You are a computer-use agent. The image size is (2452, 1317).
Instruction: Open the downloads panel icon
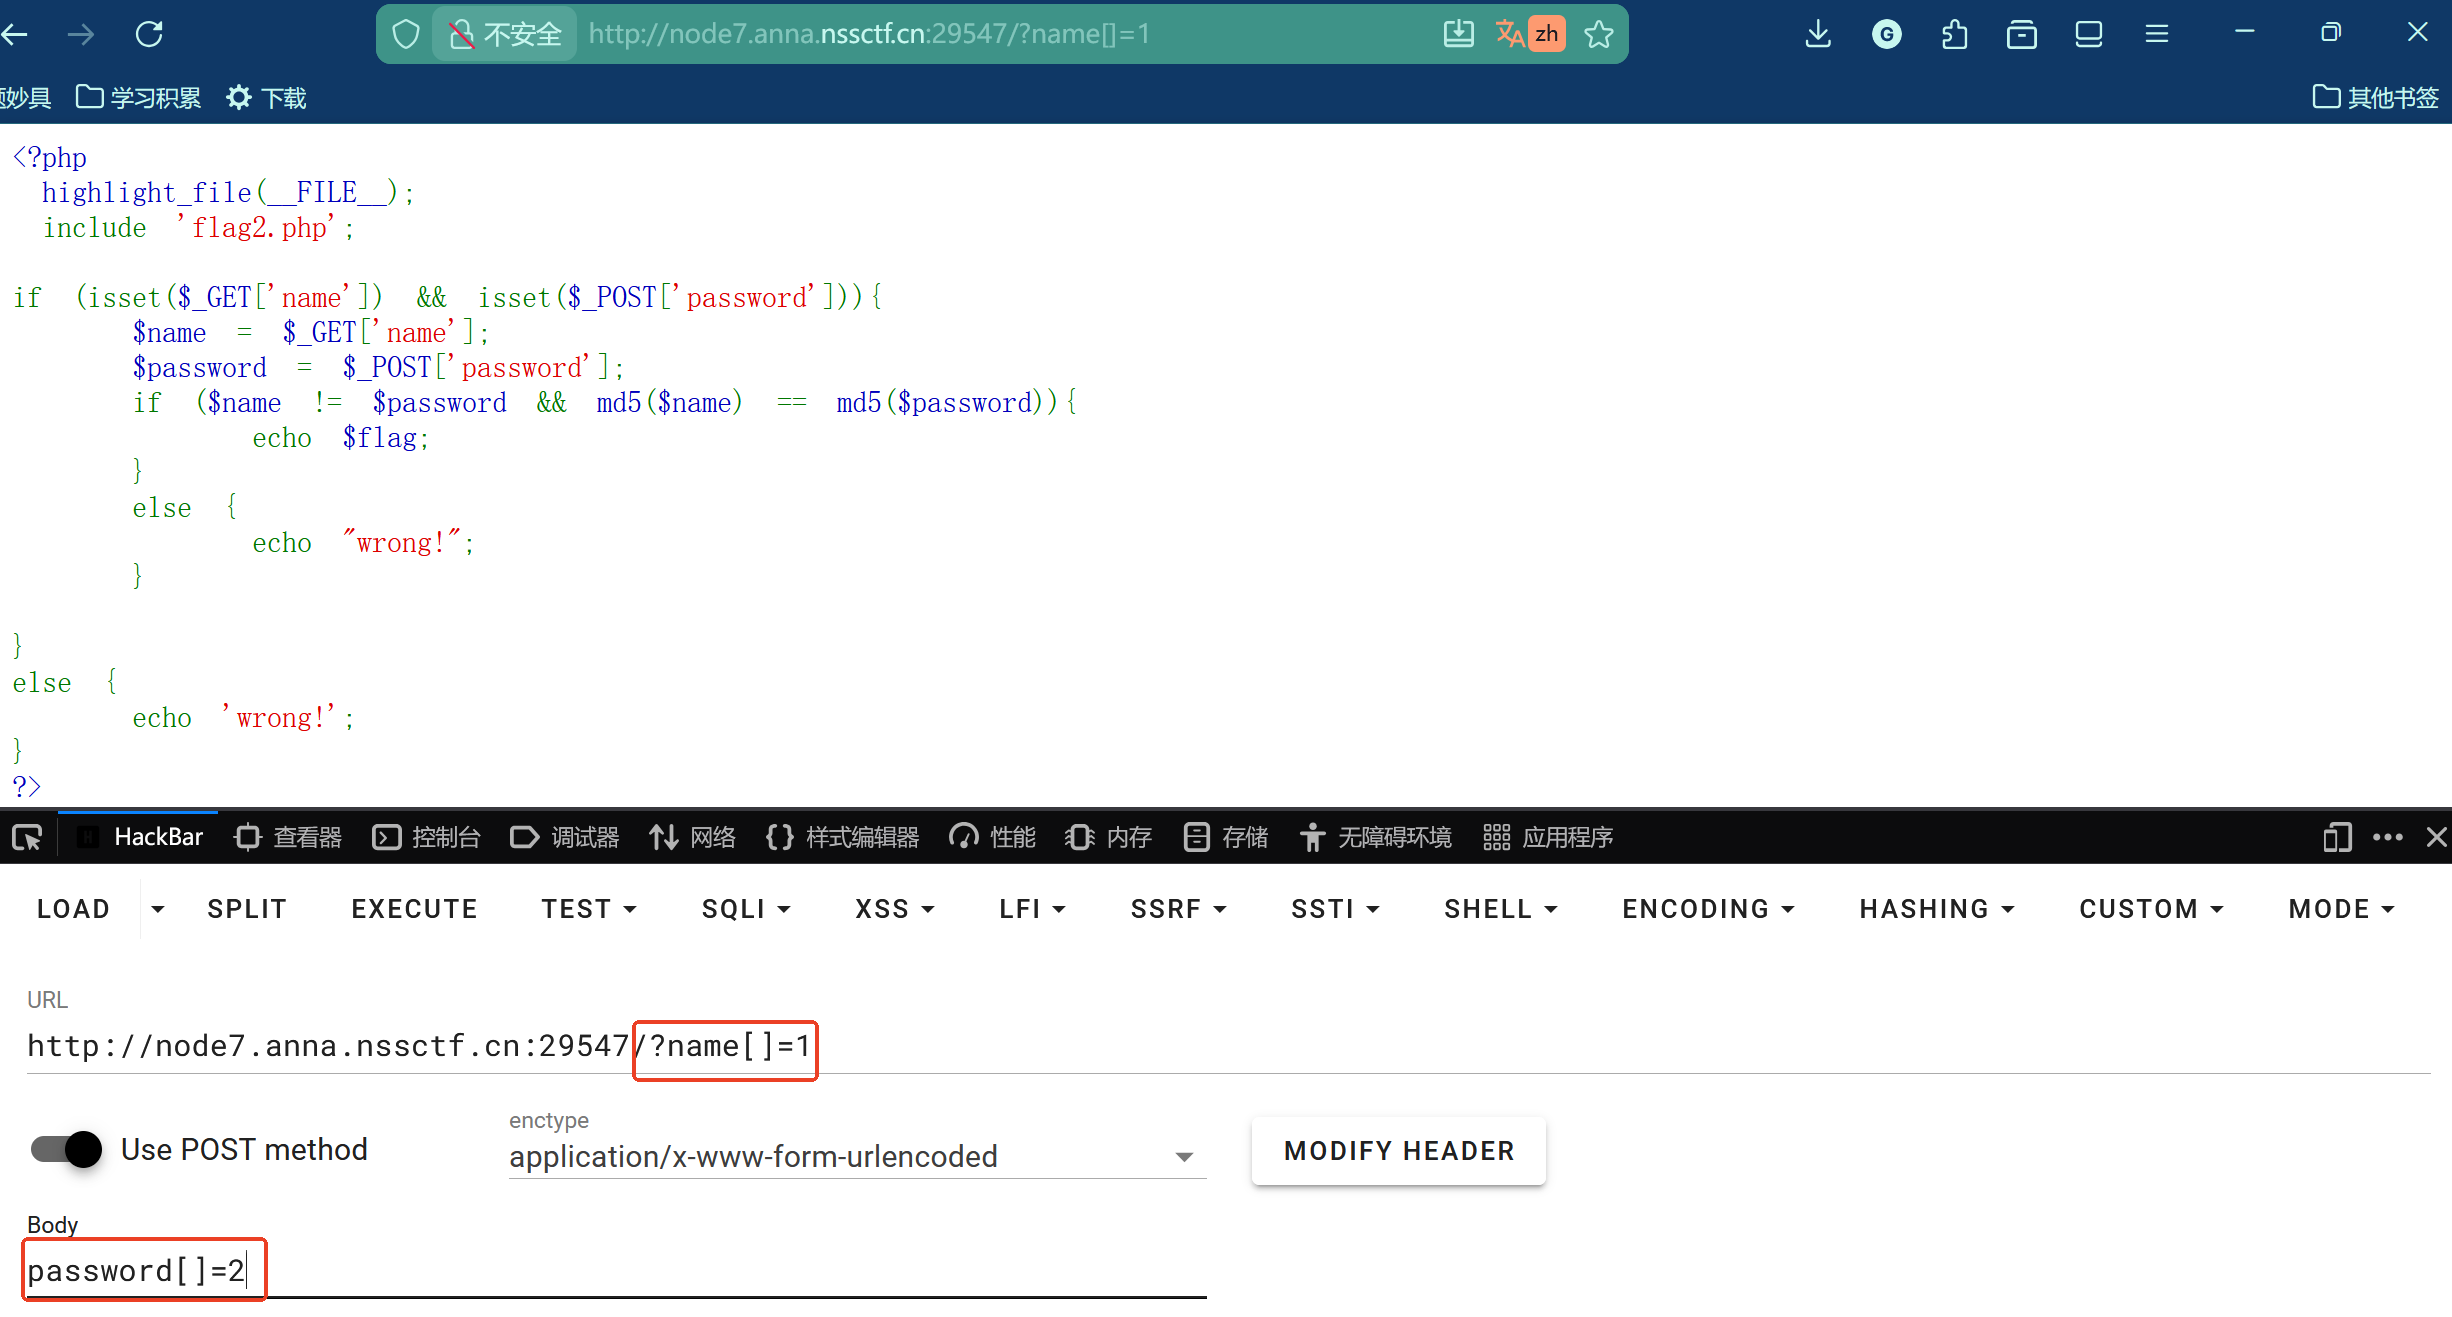point(1818,34)
